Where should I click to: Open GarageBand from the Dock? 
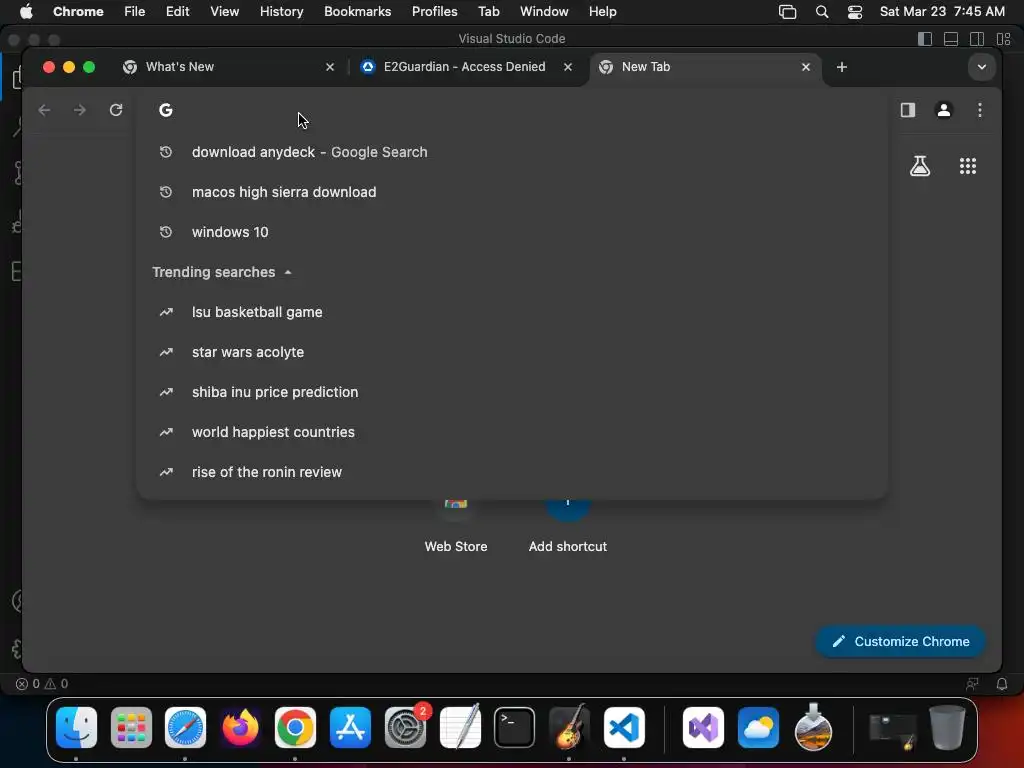click(569, 728)
